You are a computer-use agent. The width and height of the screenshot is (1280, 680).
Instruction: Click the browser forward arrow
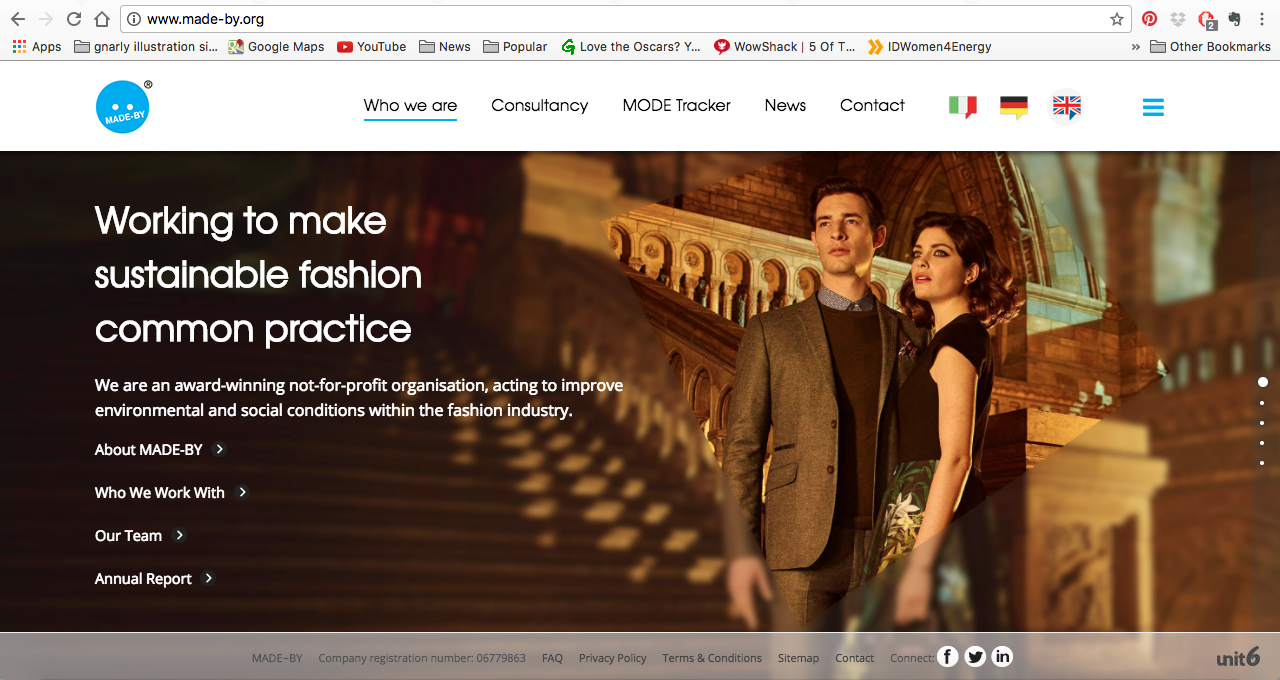(45, 19)
